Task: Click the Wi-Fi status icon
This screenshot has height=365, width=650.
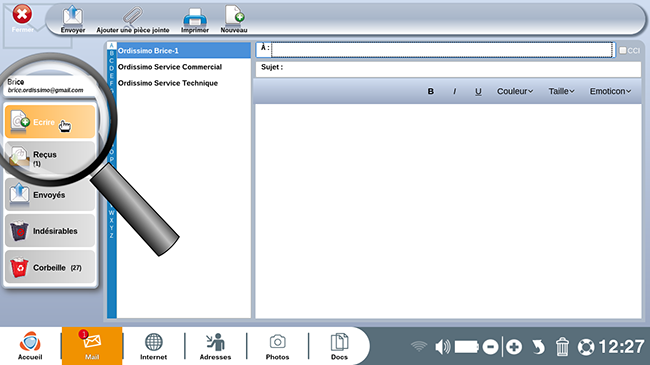Action: click(x=419, y=346)
